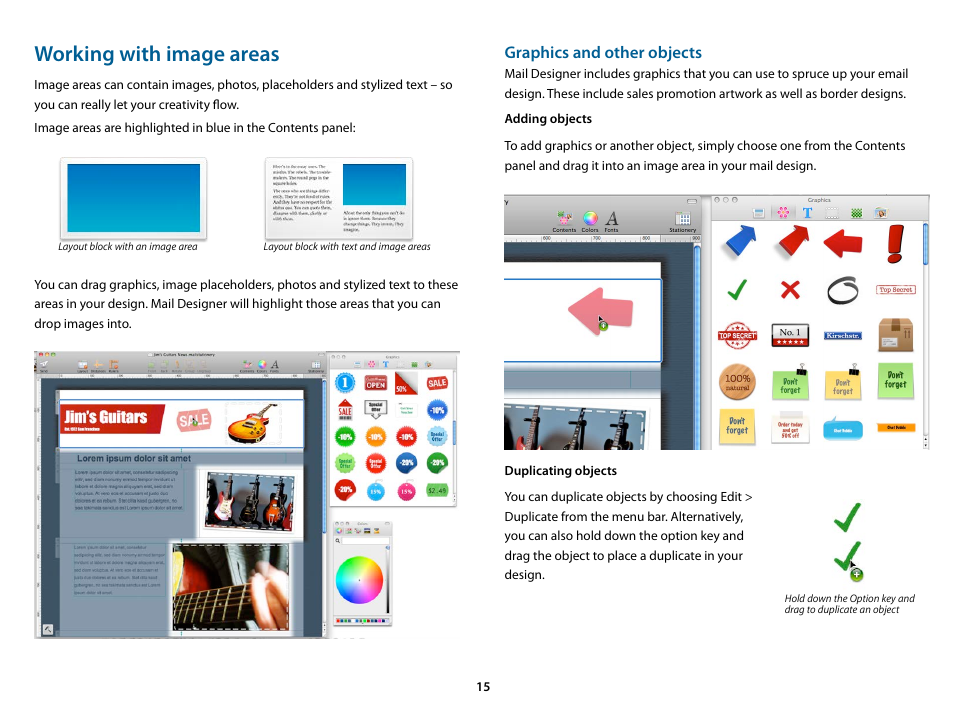This screenshot has width=954, height=724.
Task: Switch to layout blocks tab above the arrow graphics
Action: point(758,213)
